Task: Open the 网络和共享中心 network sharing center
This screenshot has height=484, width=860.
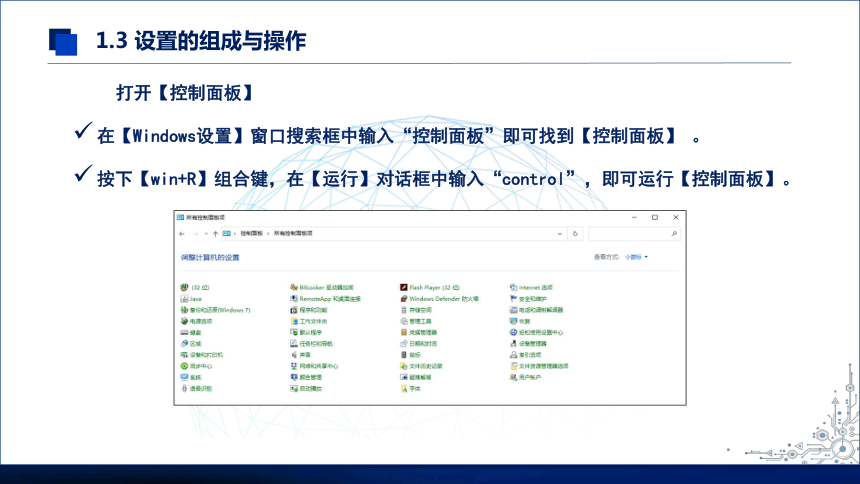Action: coord(314,366)
